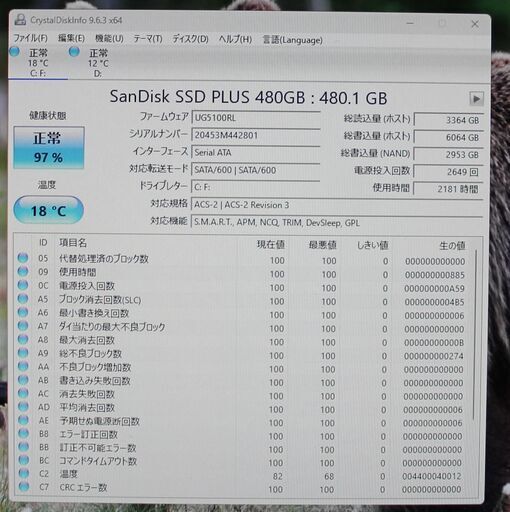Click the blue status orb for C: F: disk
510x512 pixels.
click(15, 52)
